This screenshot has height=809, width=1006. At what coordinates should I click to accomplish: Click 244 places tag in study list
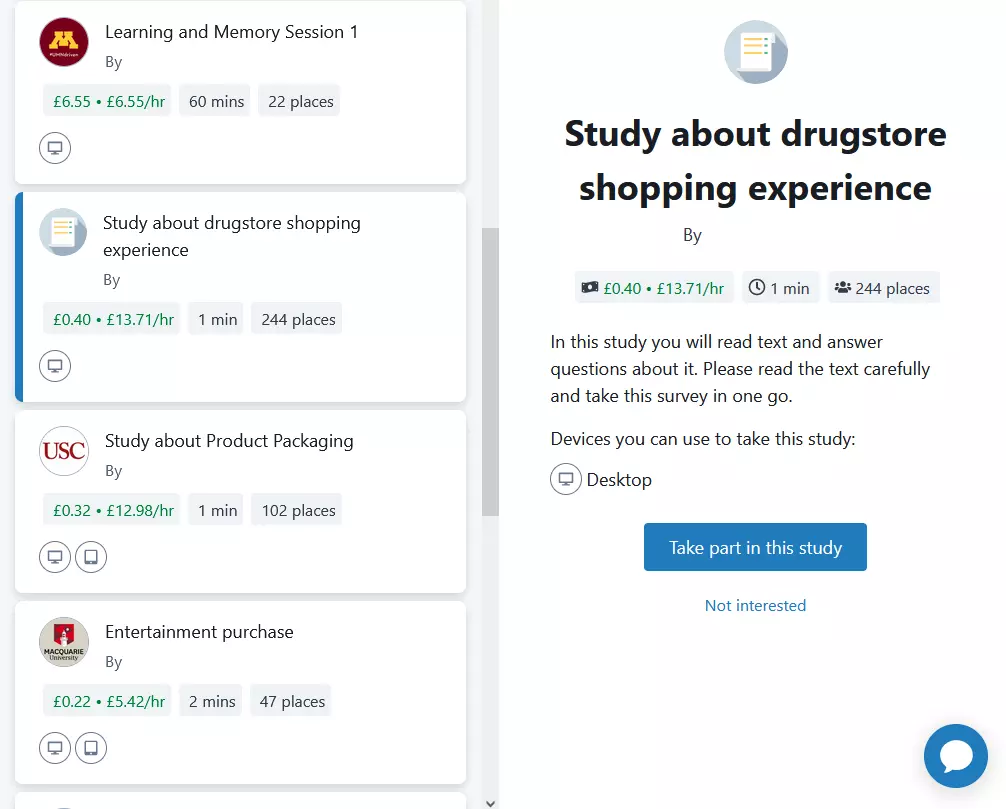click(x=298, y=319)
